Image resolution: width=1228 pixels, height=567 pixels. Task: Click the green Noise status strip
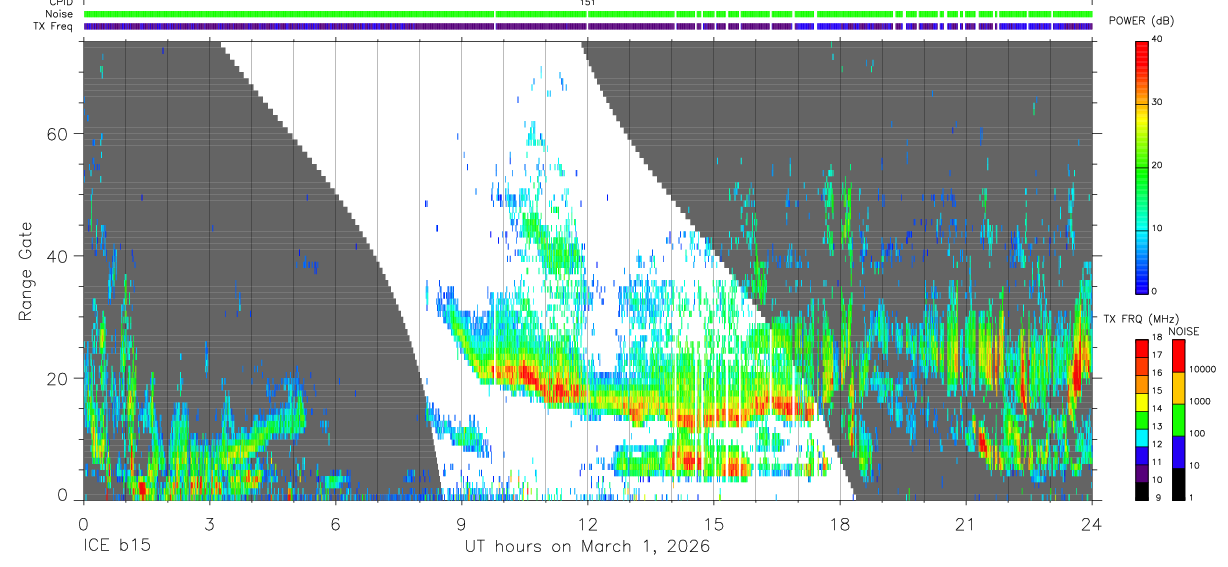pos(588,14)
